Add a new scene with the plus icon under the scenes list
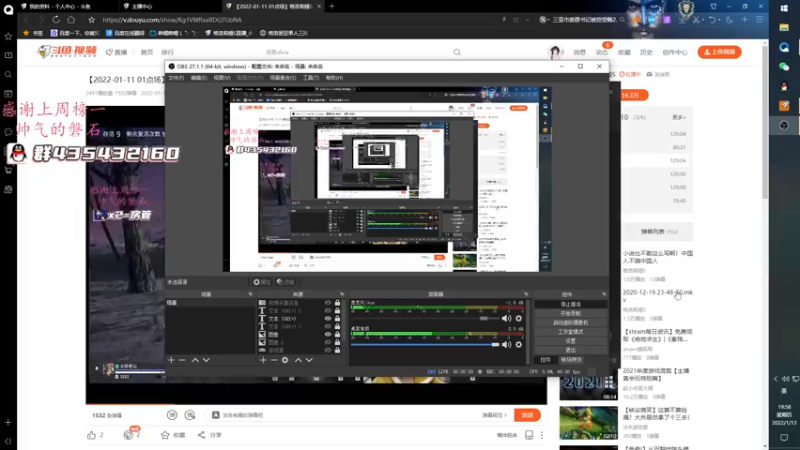 (171, 360)
